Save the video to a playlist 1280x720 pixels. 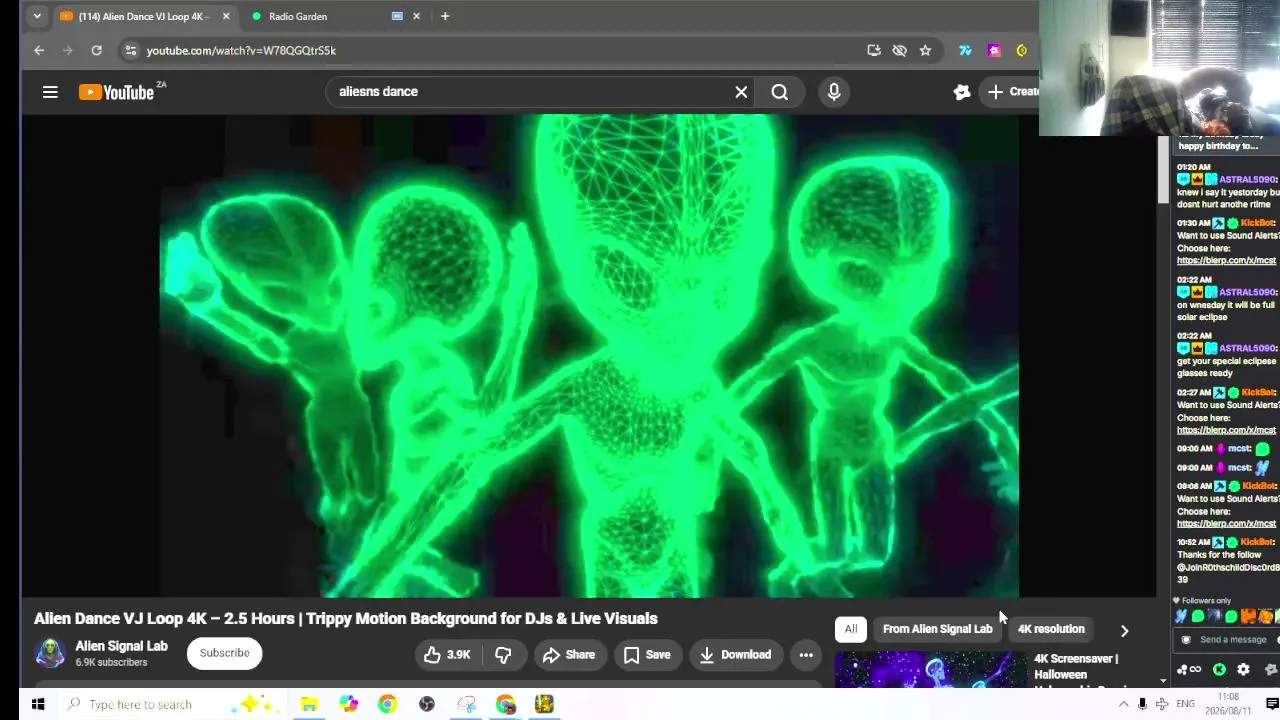coord(647,655)
